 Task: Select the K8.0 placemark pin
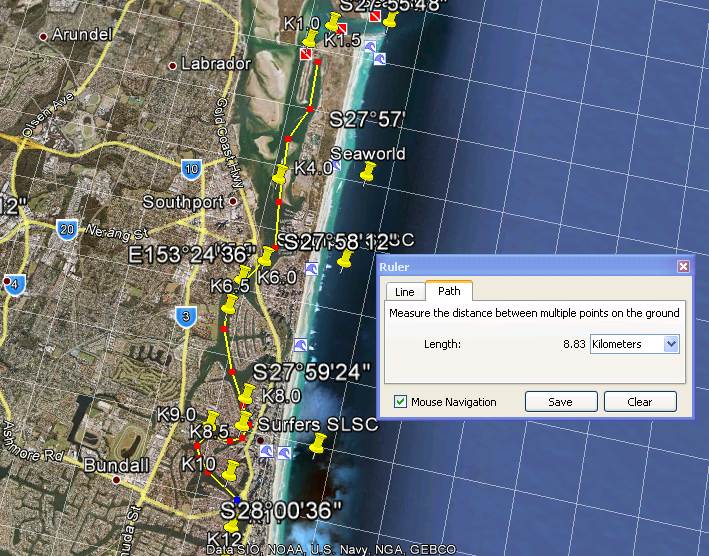(x=245, y=393)
